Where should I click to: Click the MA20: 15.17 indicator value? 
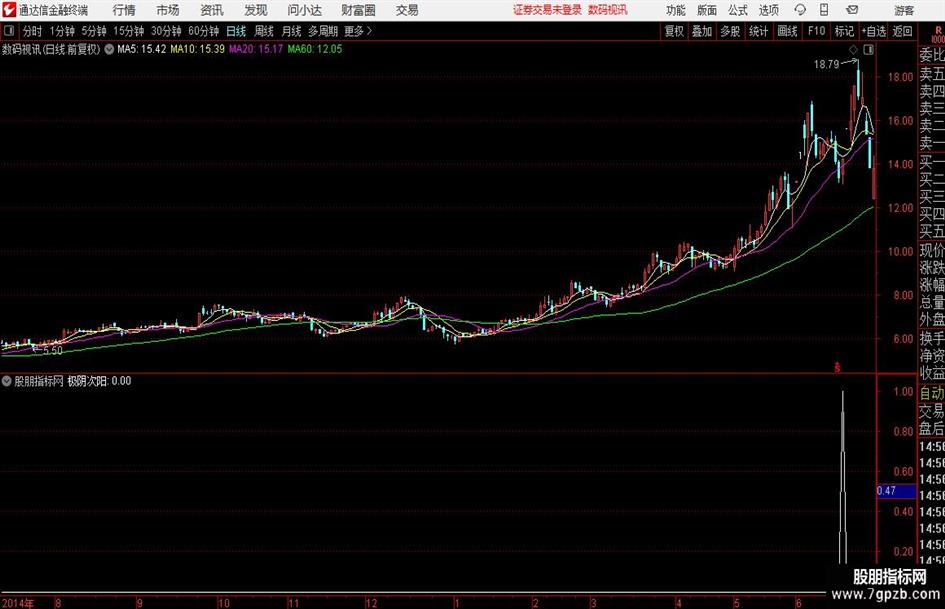256,49
